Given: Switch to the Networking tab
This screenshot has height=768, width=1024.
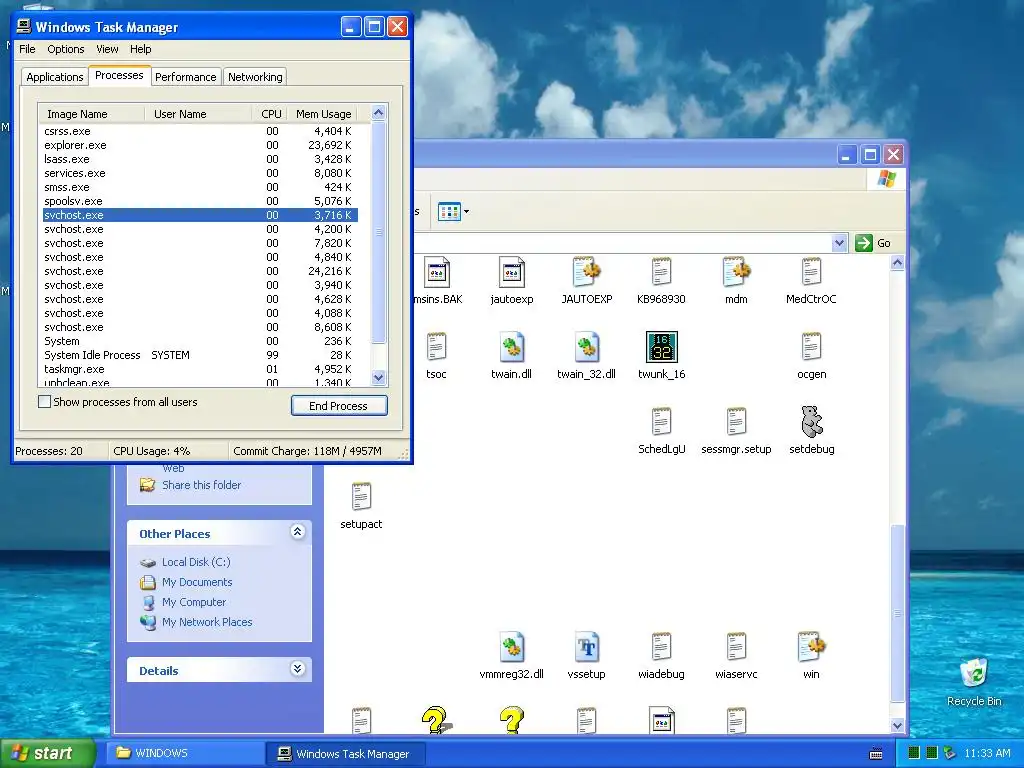Looking at the screenshot, I should pyautogui.click(x=255, y=77).
